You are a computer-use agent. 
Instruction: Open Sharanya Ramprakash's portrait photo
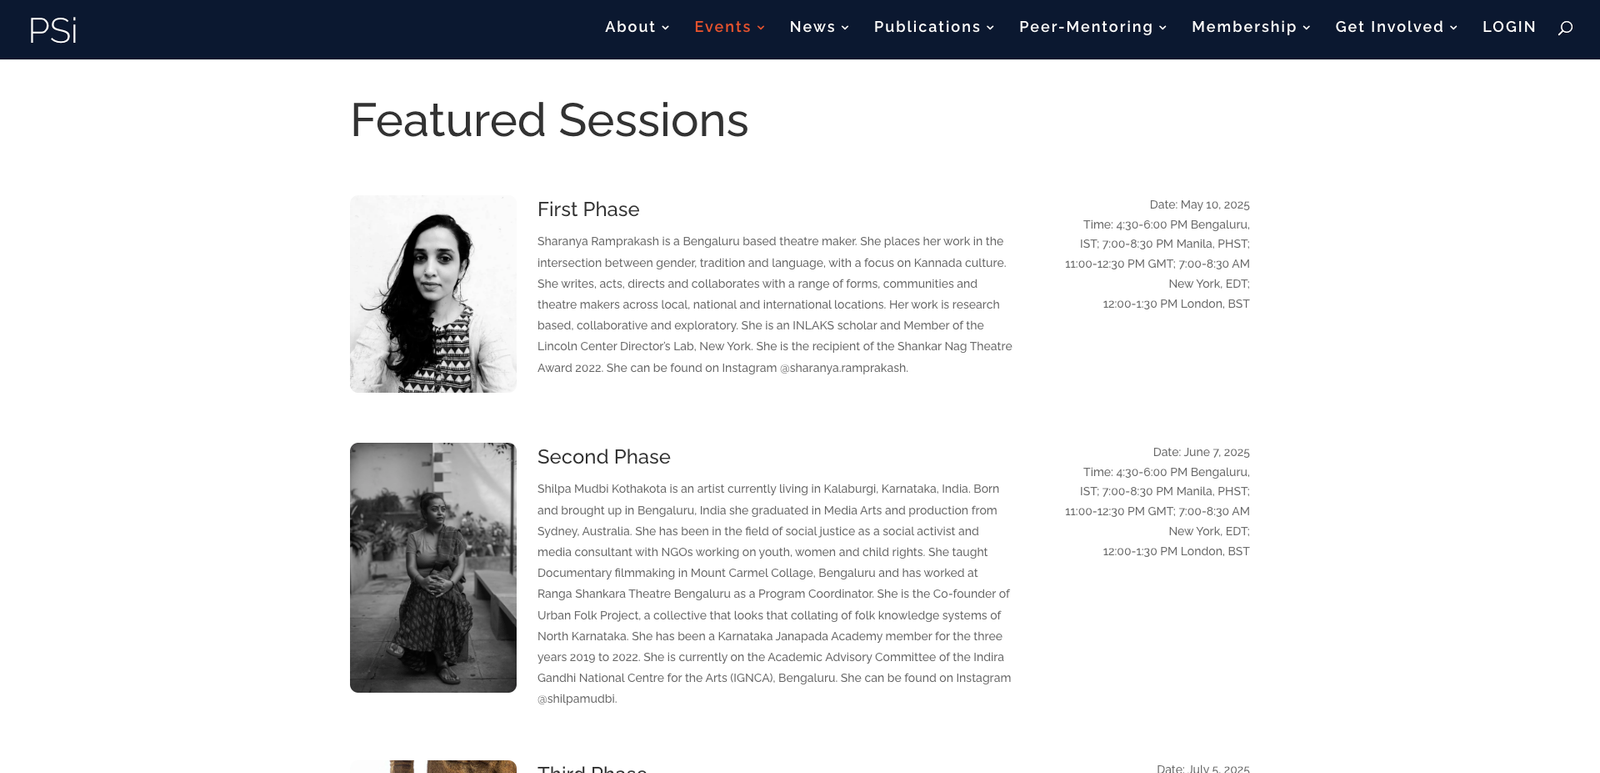tap(433, 294)
